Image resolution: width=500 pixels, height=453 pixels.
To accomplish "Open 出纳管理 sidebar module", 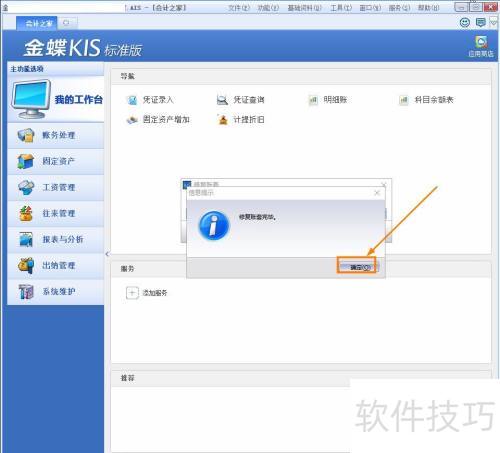I will pos(56,265).
